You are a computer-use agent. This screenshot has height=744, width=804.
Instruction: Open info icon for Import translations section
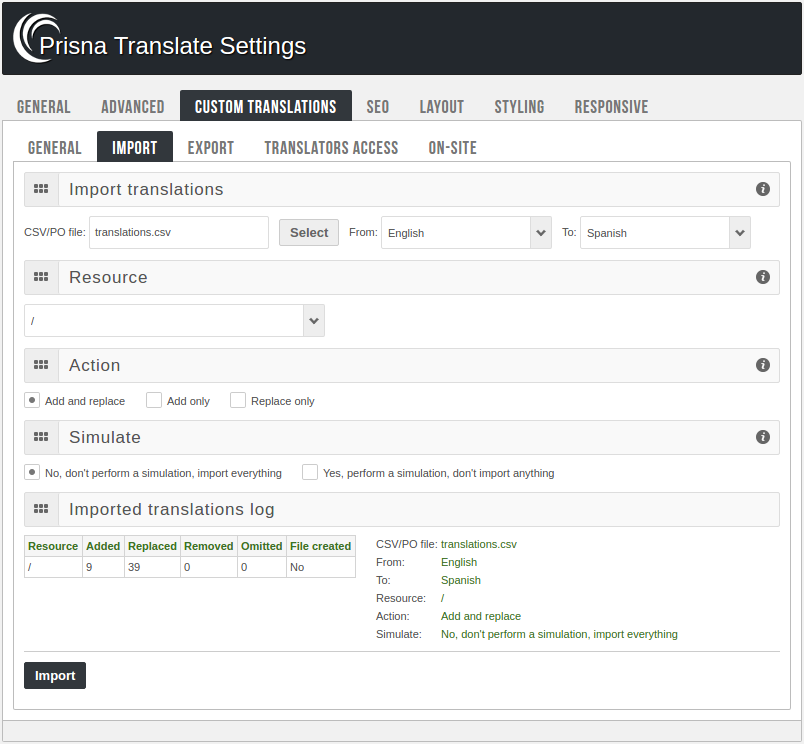coord(762,189)
